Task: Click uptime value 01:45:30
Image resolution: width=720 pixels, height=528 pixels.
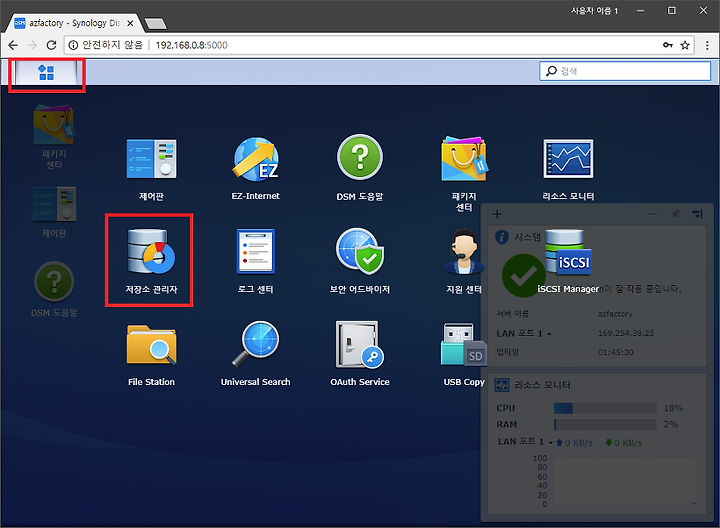Action: click(615, 352)
